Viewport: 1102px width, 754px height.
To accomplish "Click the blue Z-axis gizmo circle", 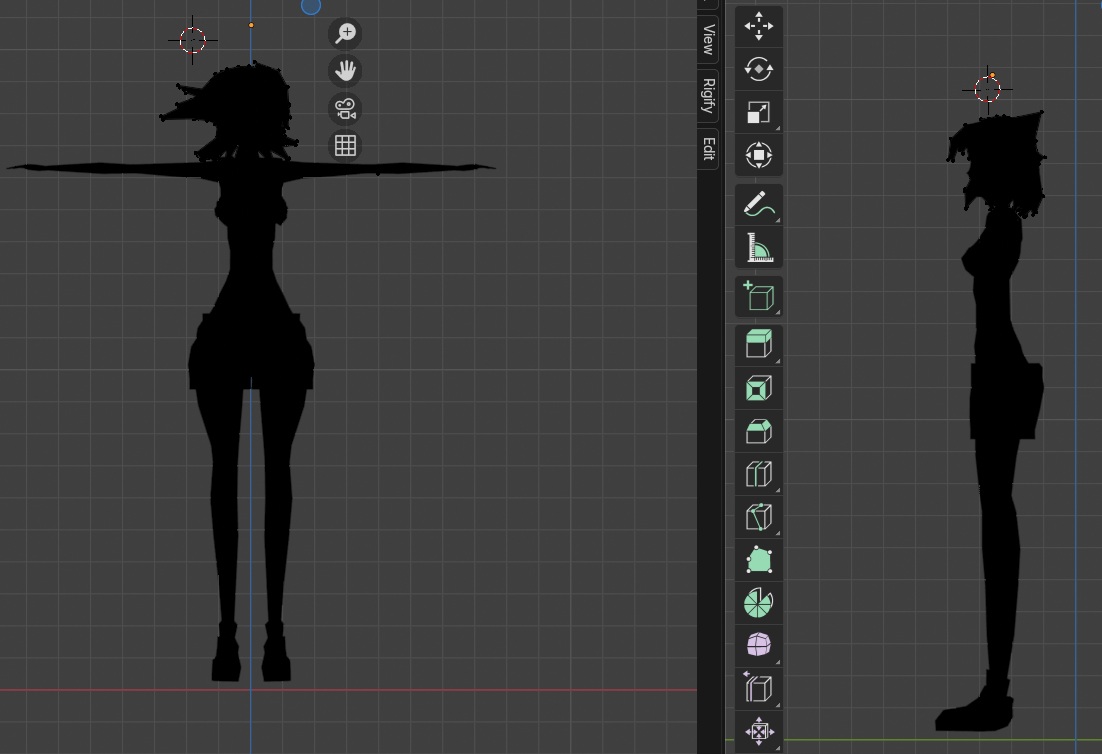I will coord(311,6).
